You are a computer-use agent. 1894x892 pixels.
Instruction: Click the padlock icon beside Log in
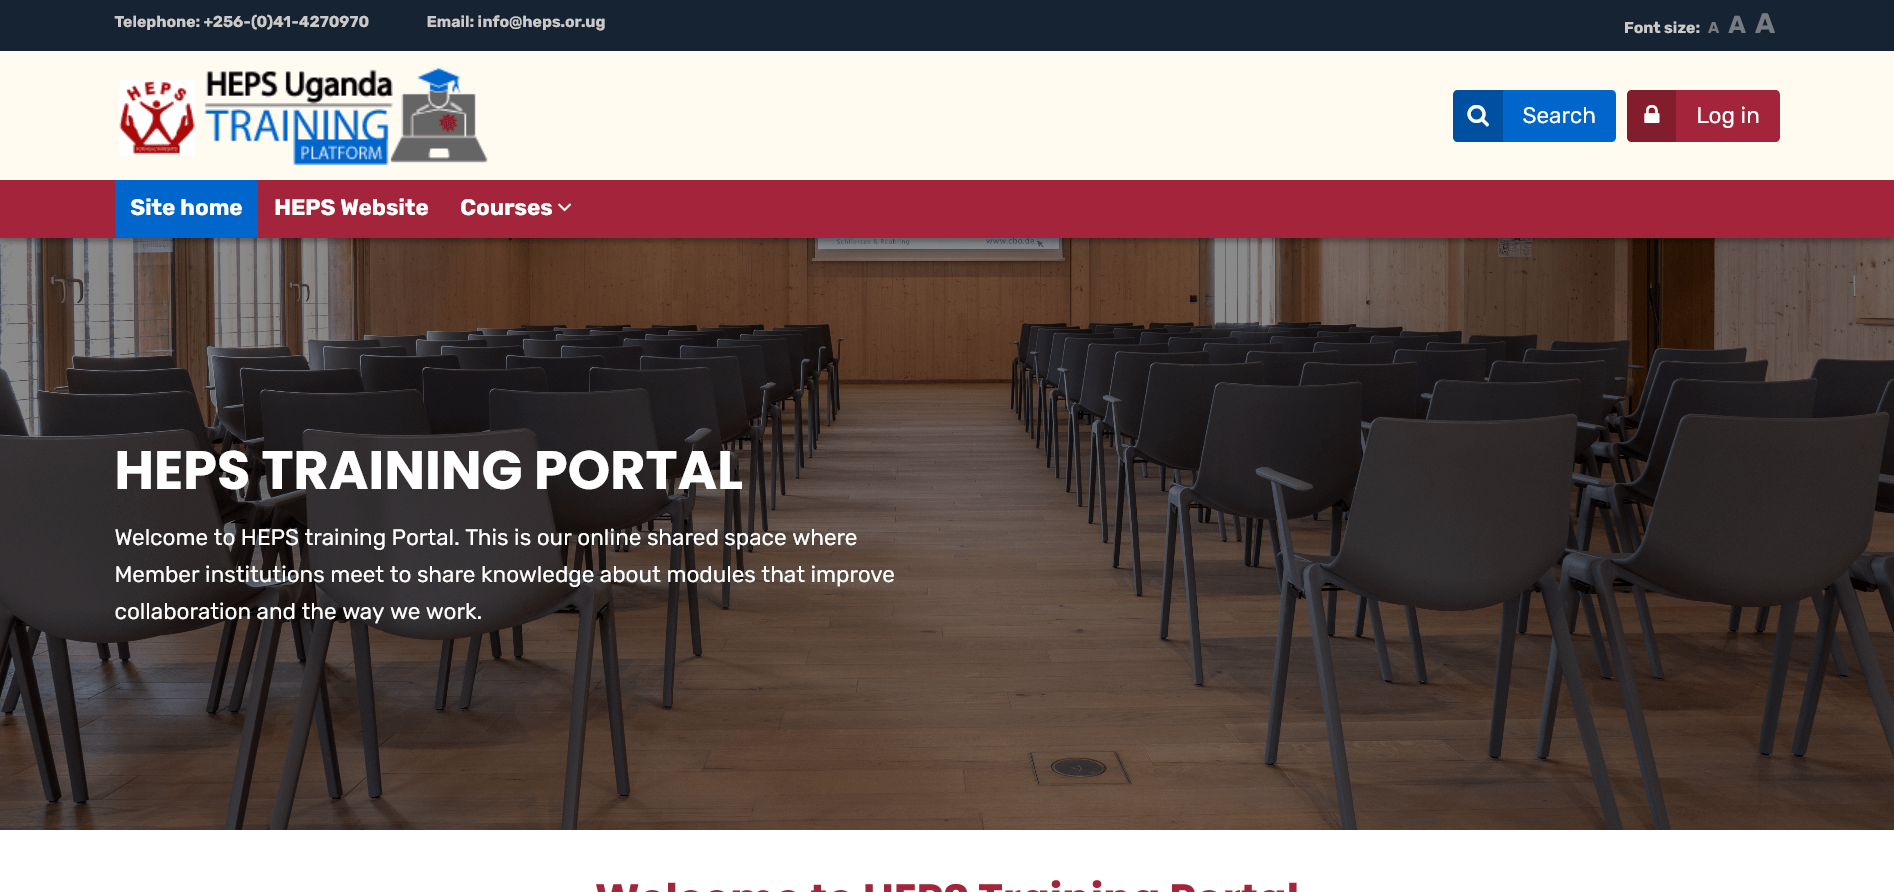(1652, 116)
